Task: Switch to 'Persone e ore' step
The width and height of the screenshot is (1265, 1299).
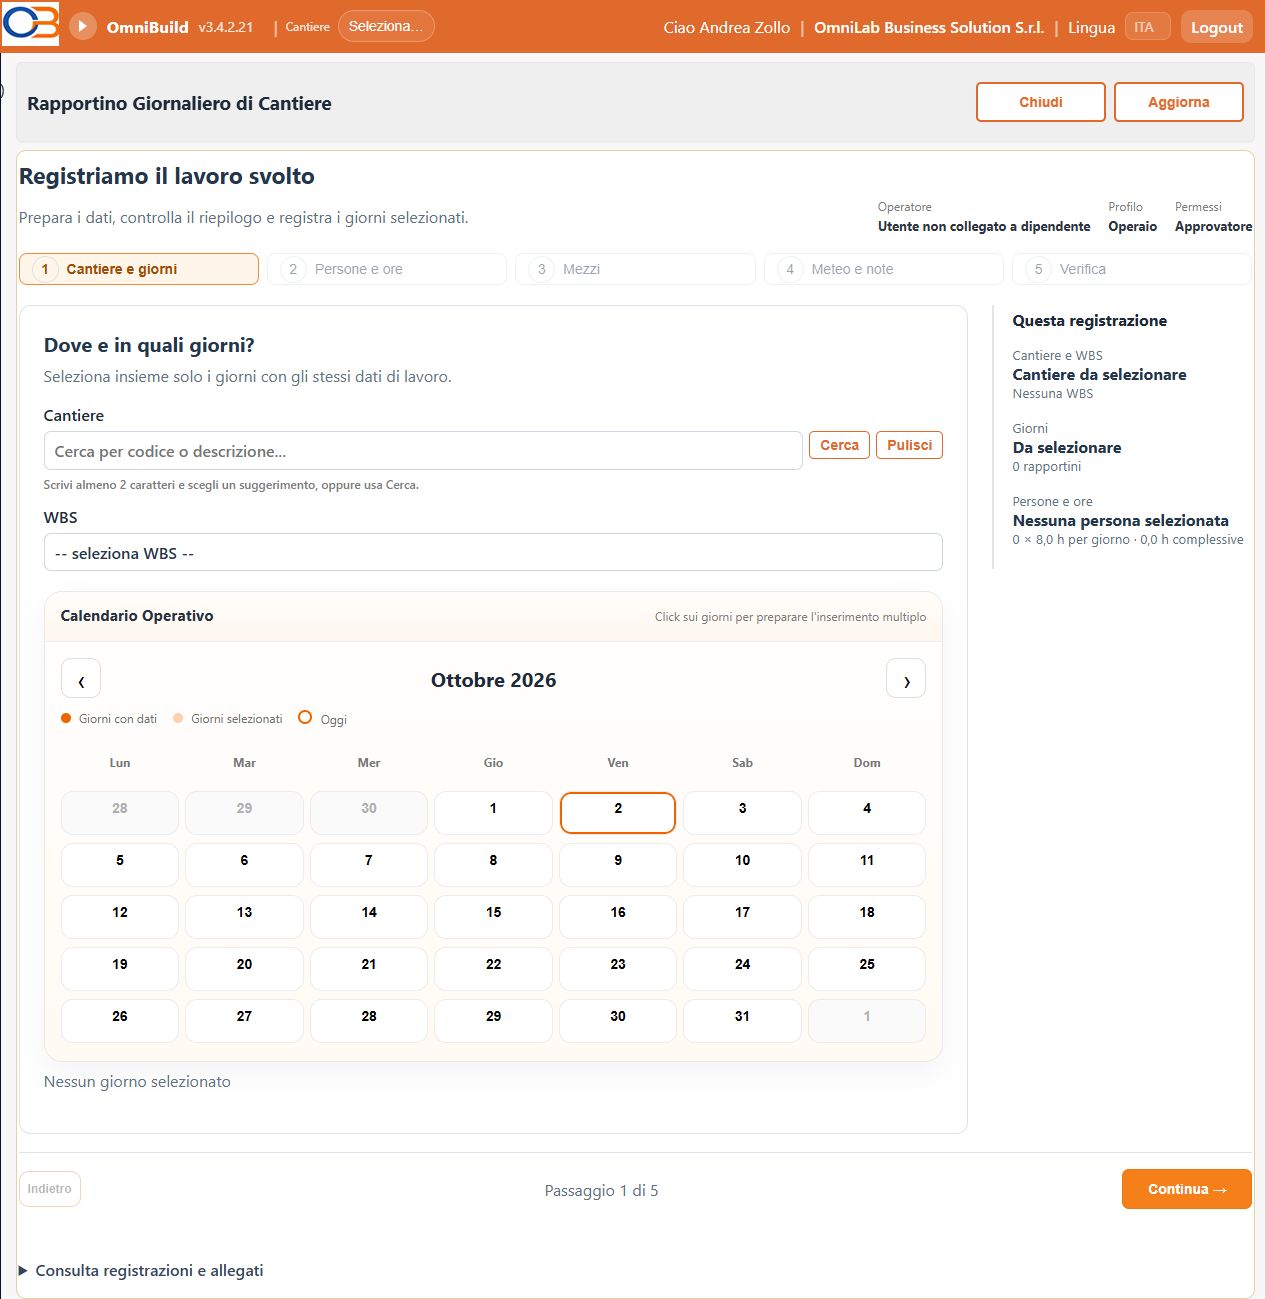Action: click(x=387, y=269)
